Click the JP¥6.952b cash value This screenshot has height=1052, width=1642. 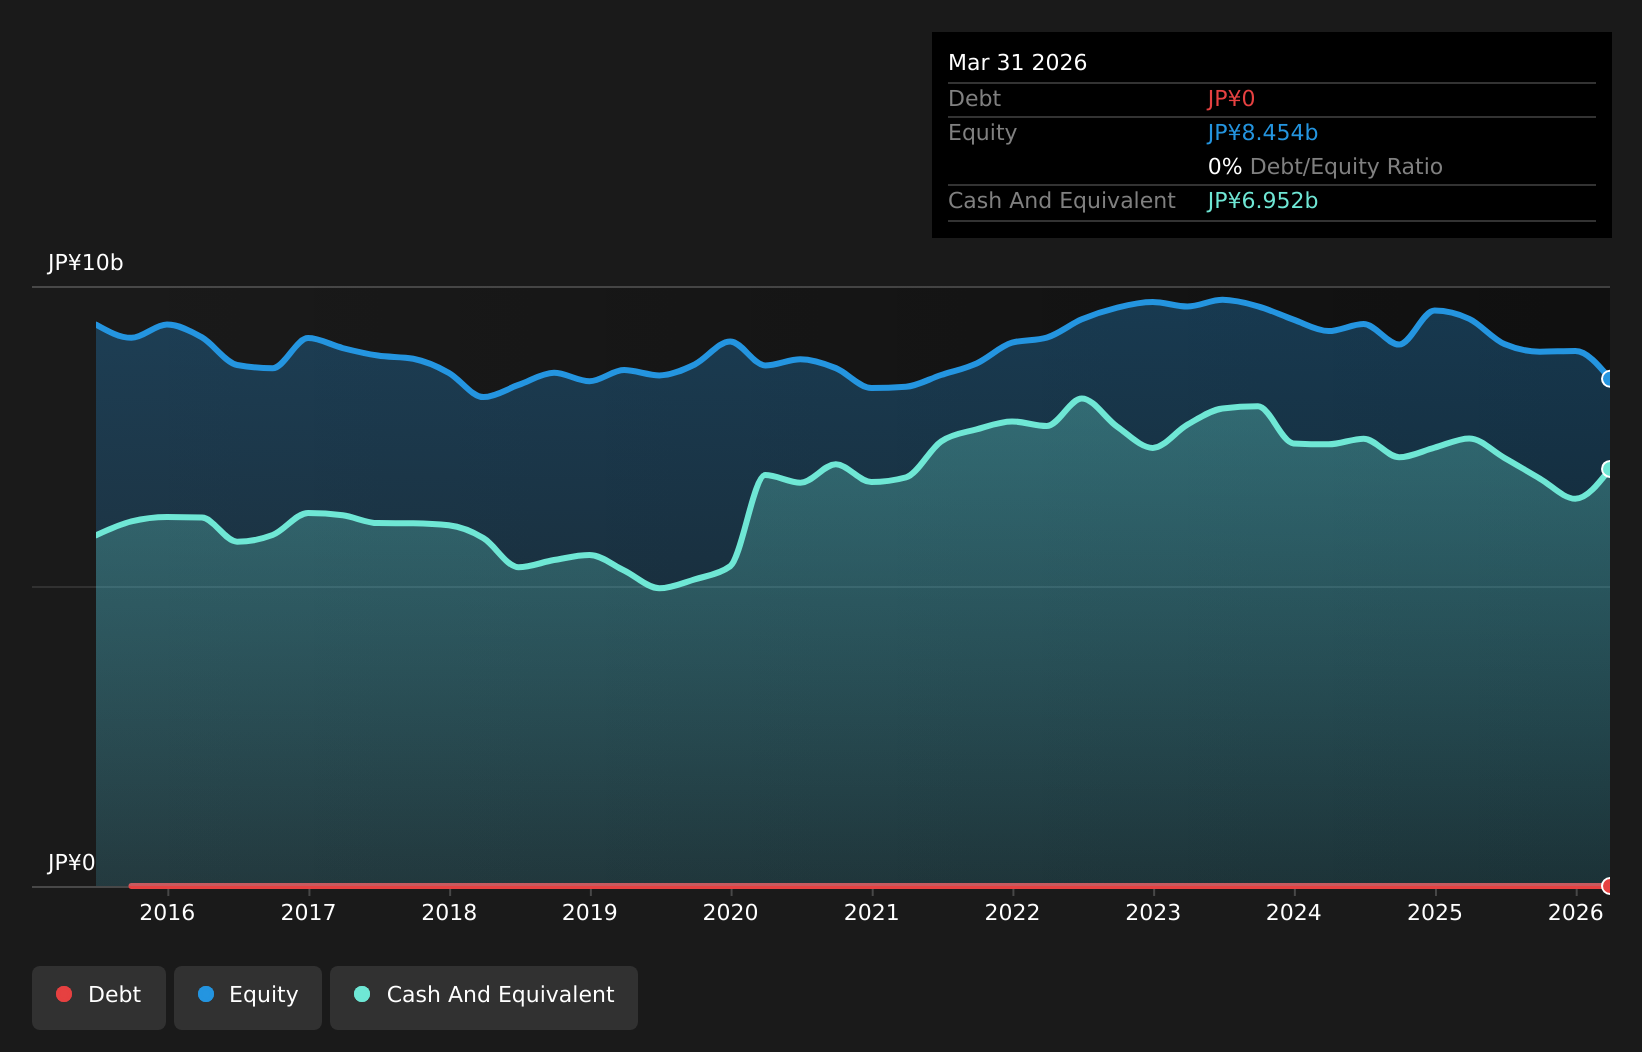click(1262, 201)
